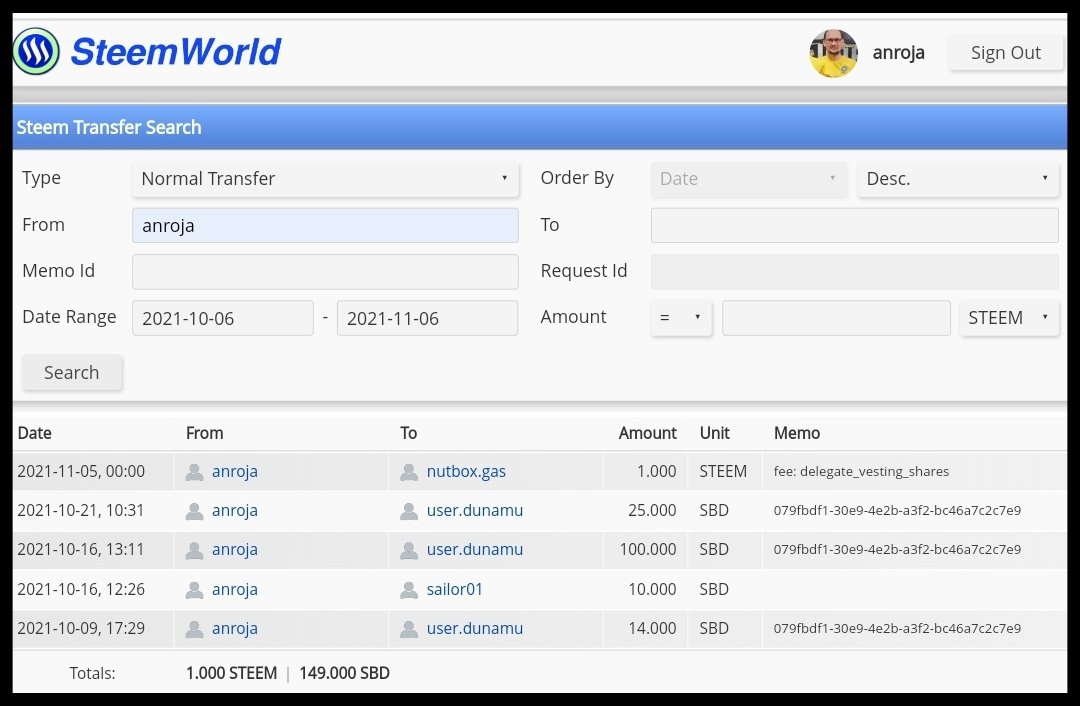This screenshot has width=1080, height=706.
Task: Open anroja sender link in 2021-10-21 row
Action: pos(235,511)
